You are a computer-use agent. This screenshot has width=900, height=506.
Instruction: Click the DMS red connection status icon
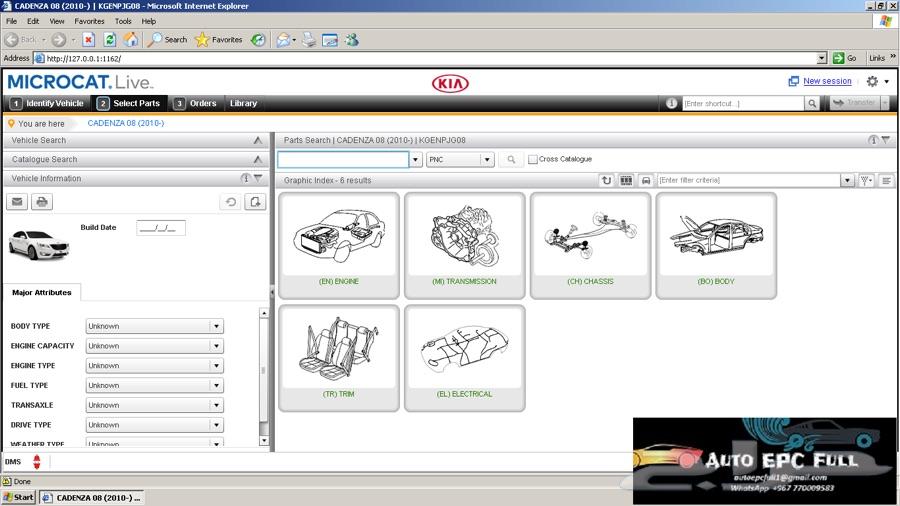click(x=37, y=462)
